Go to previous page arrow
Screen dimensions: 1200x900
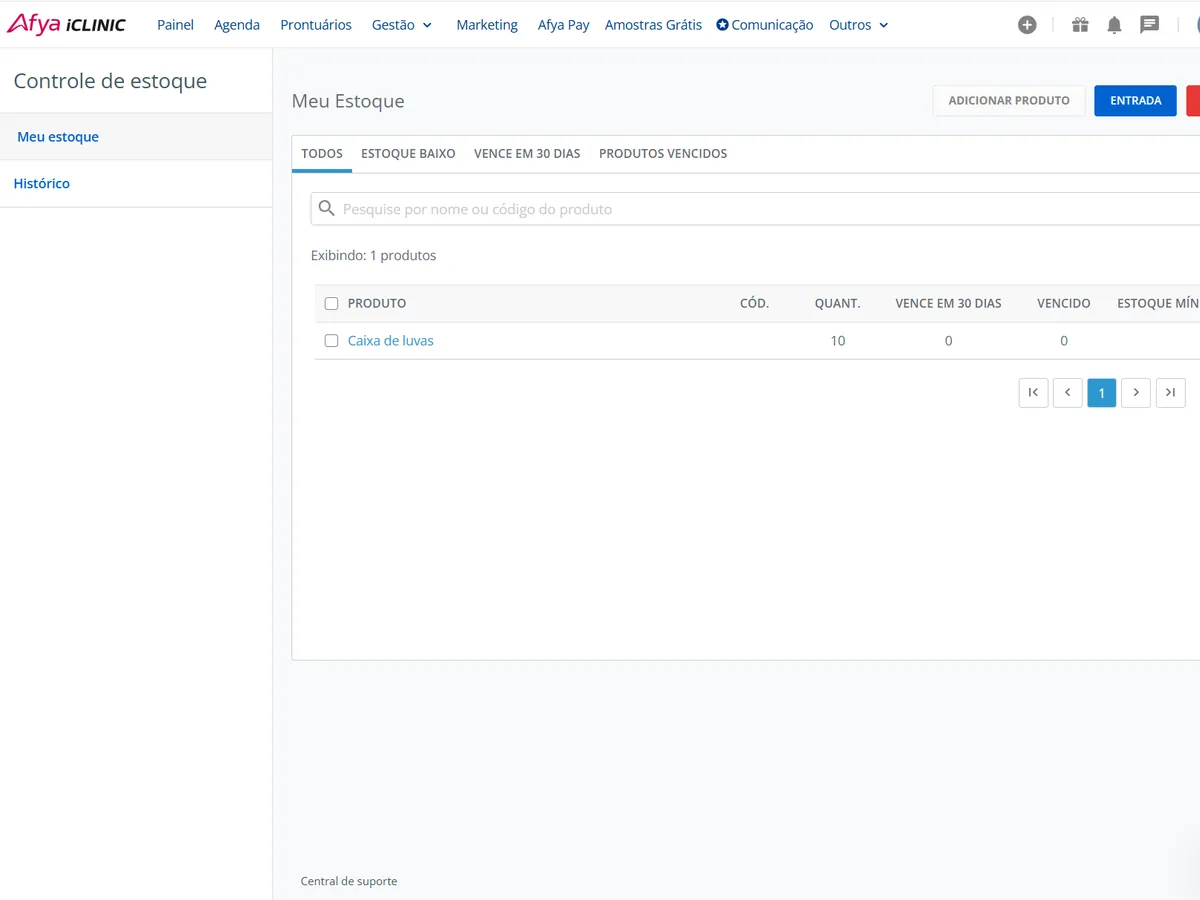pyautogui.click(x=1067, y=393)
